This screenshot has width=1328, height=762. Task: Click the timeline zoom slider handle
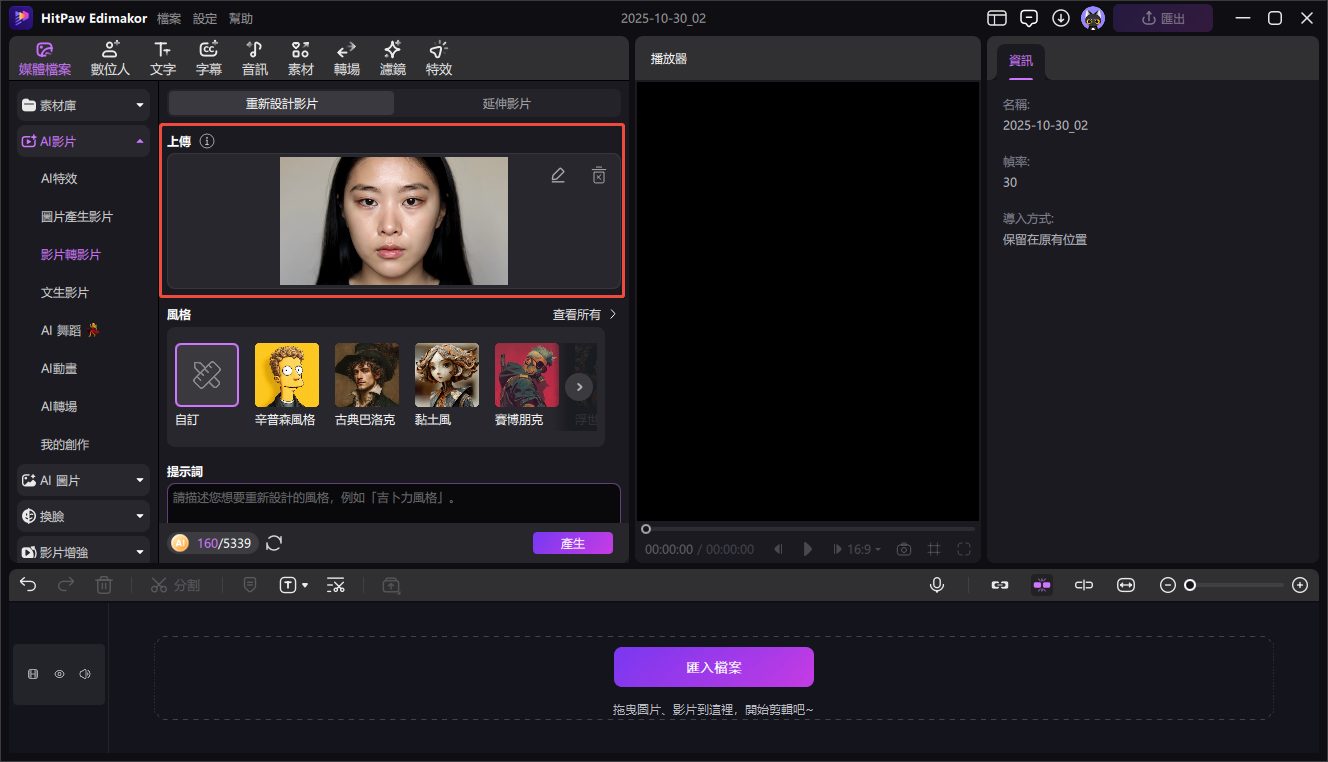(1190, 585)
